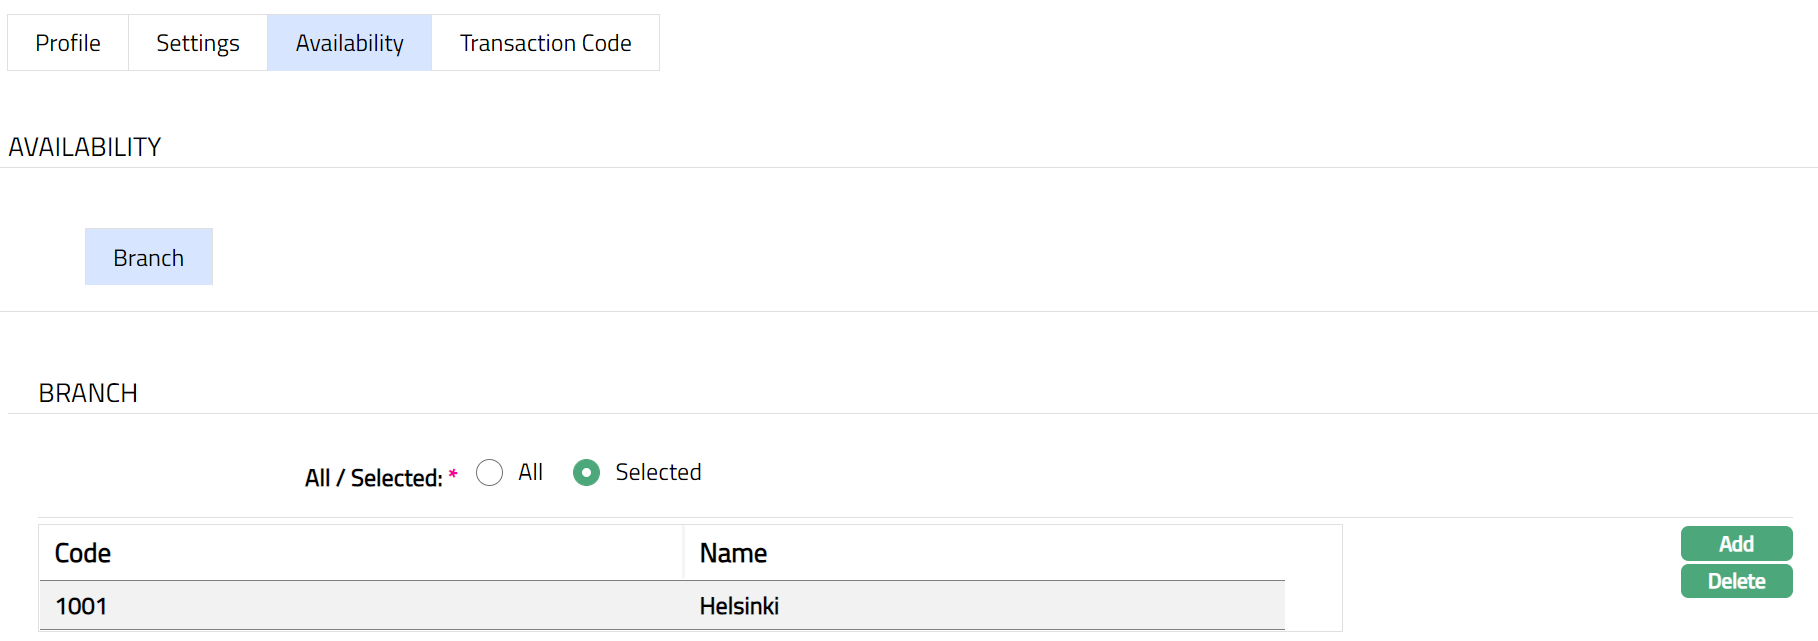Choose the Selected radio button

tap(586, 473)
